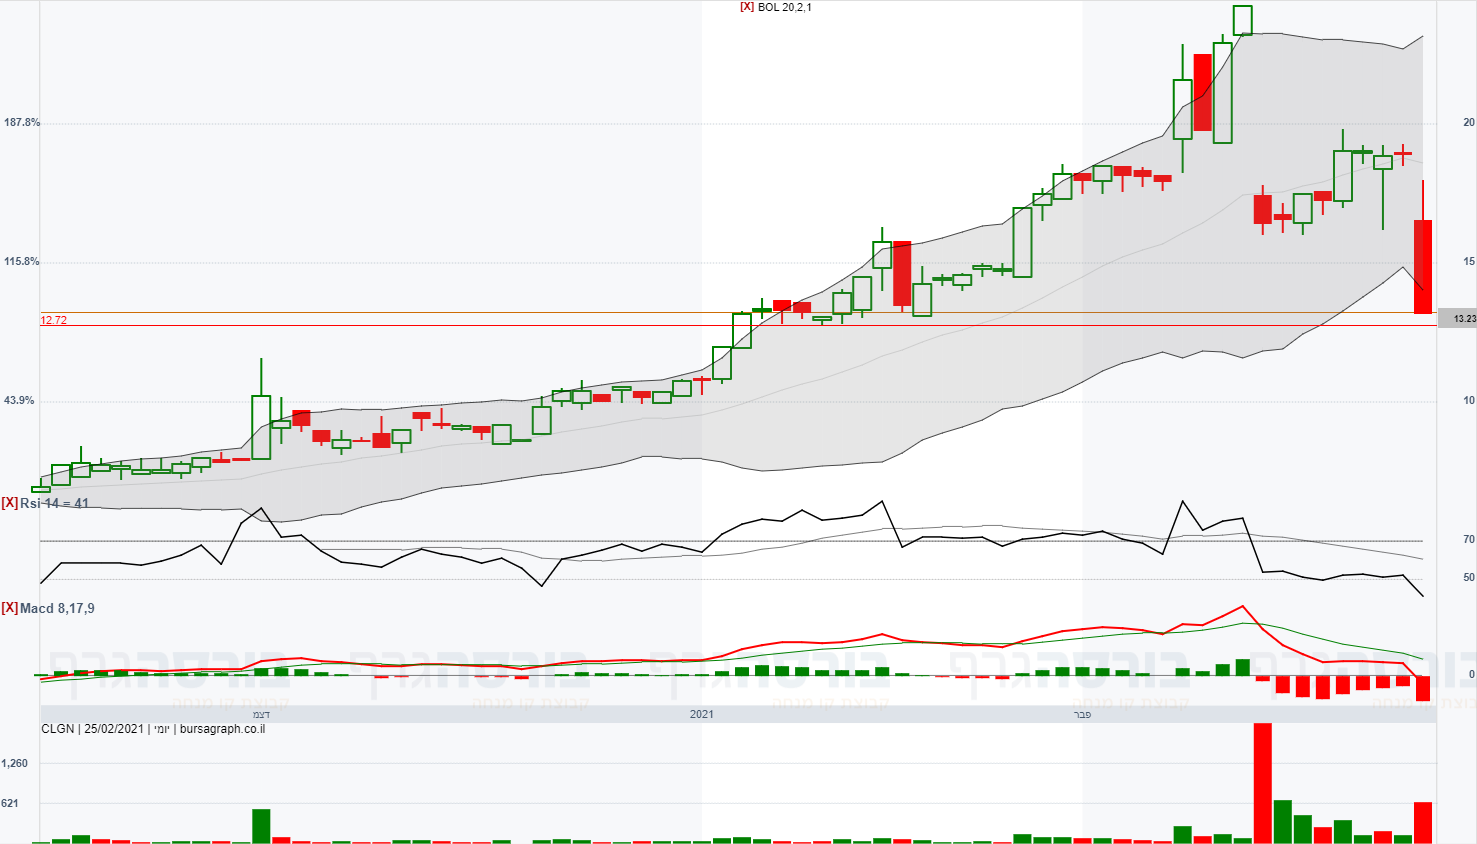Viewport: 1477px width, 844px height.
Task: Click the RSI 50 level label
Action: coord(1469,577)
